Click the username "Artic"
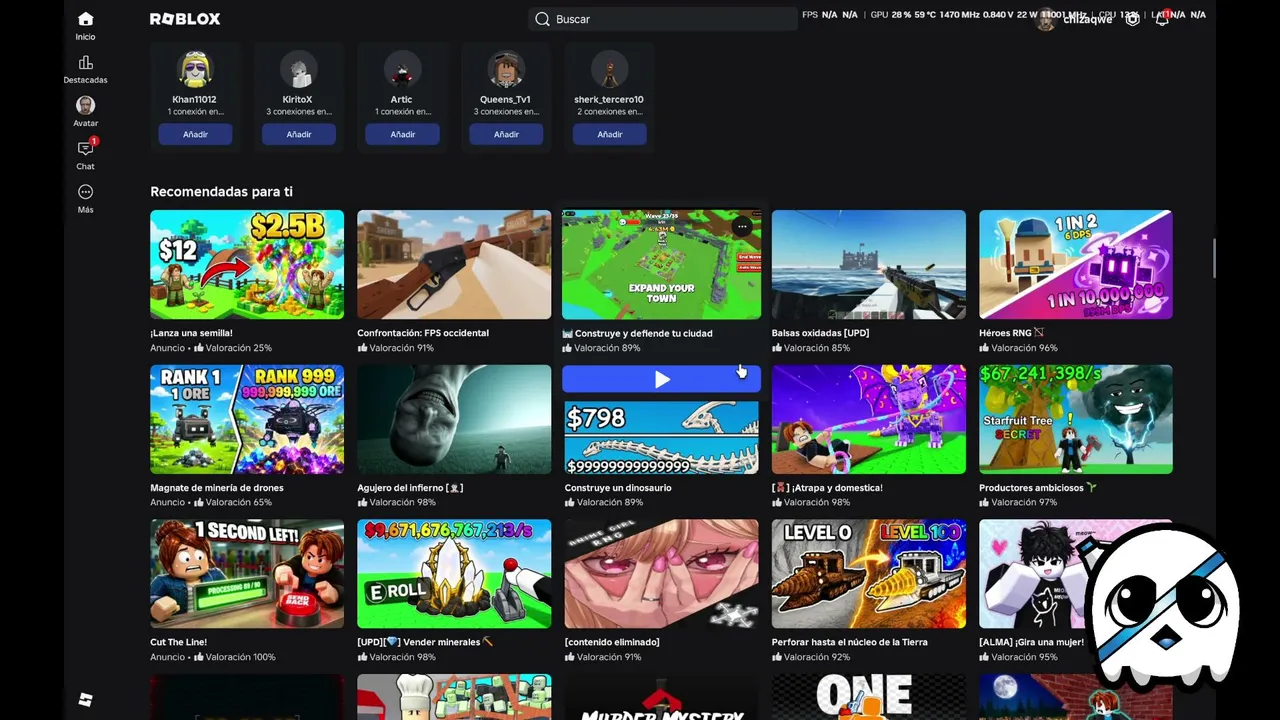The height and width of the screenshot is (720, 1280). (401, 99)
